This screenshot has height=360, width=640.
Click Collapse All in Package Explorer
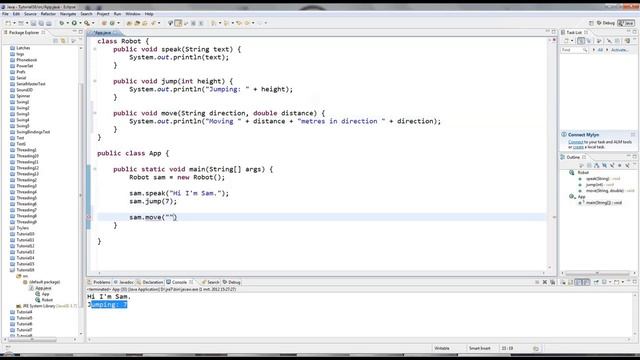pos(56,41)
